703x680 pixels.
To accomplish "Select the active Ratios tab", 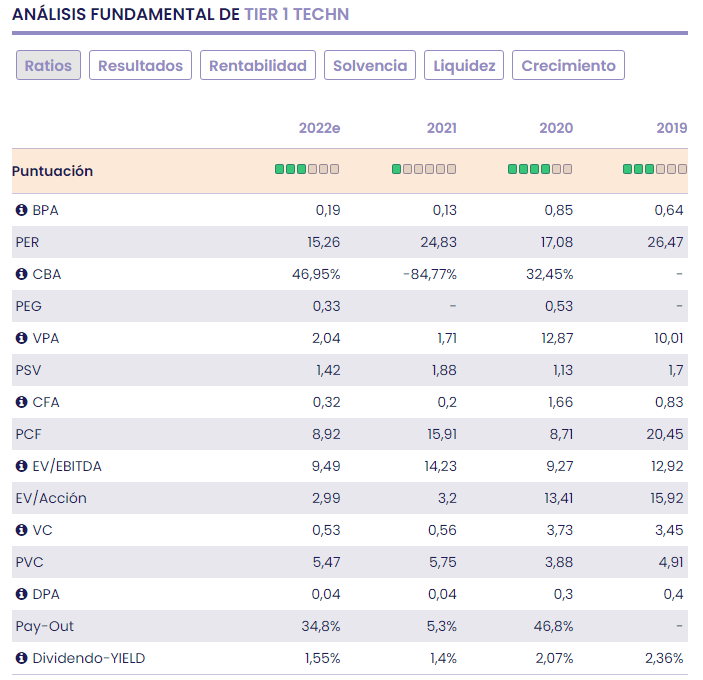I will click(48, 65).
